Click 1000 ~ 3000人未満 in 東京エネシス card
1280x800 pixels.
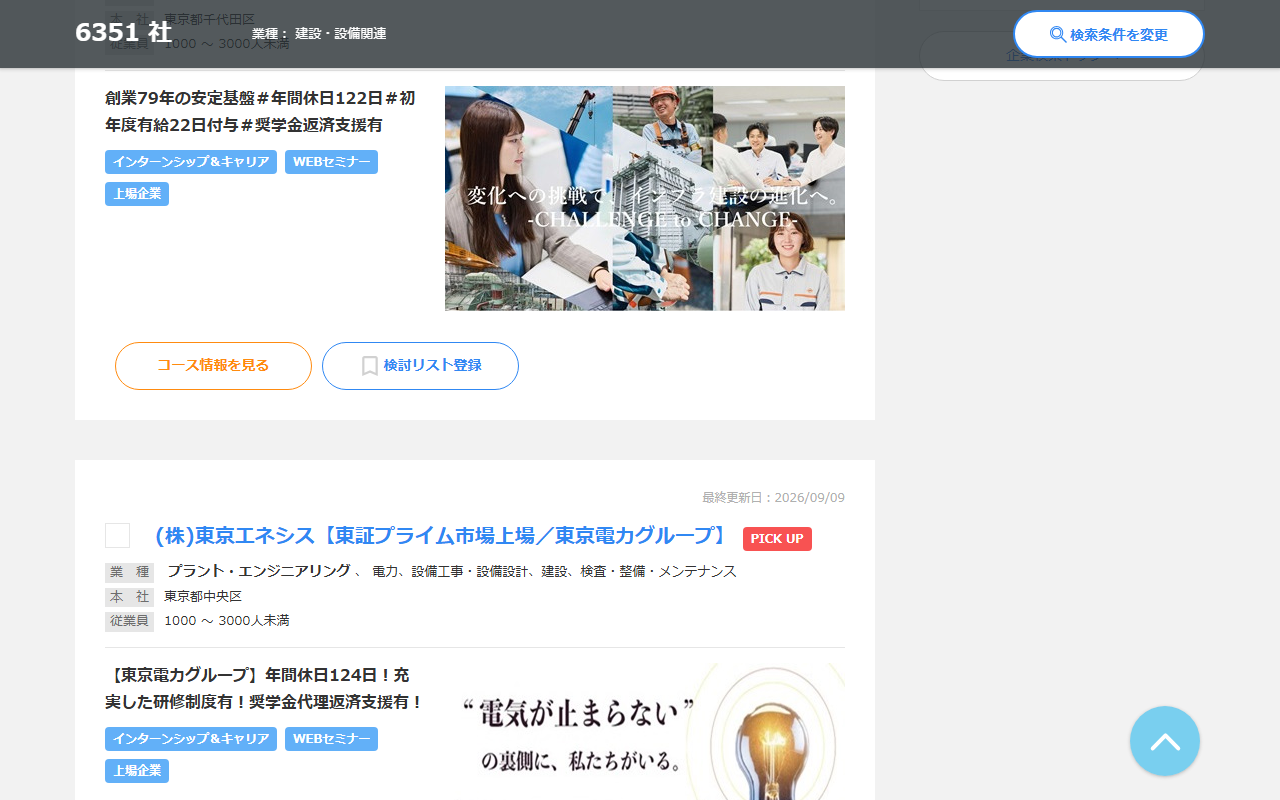click(x=227, y=621)
